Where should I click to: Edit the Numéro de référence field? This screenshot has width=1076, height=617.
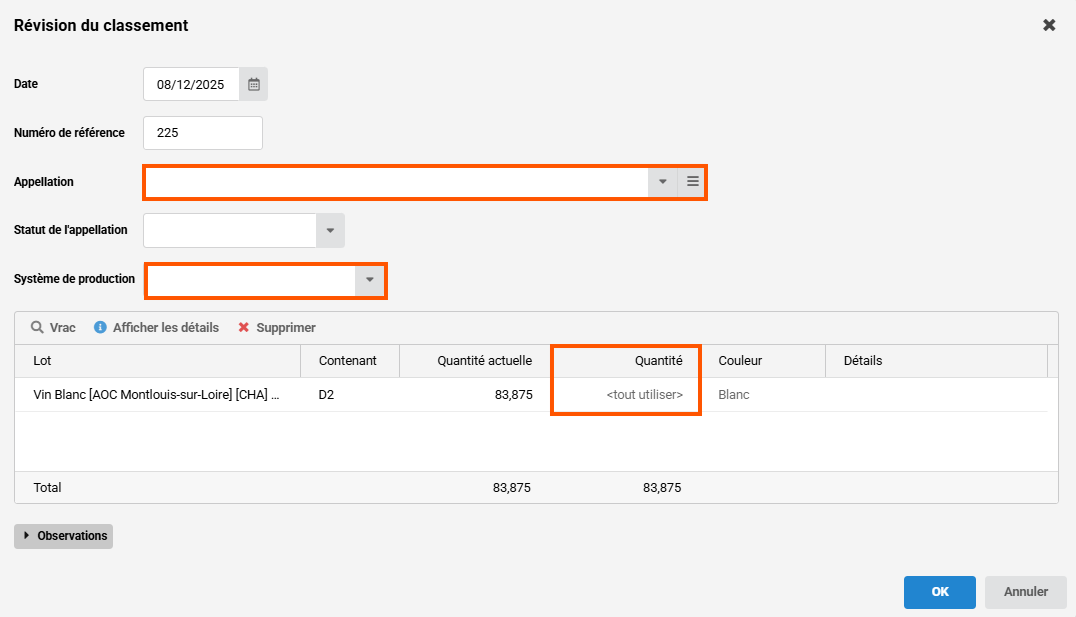203,133
